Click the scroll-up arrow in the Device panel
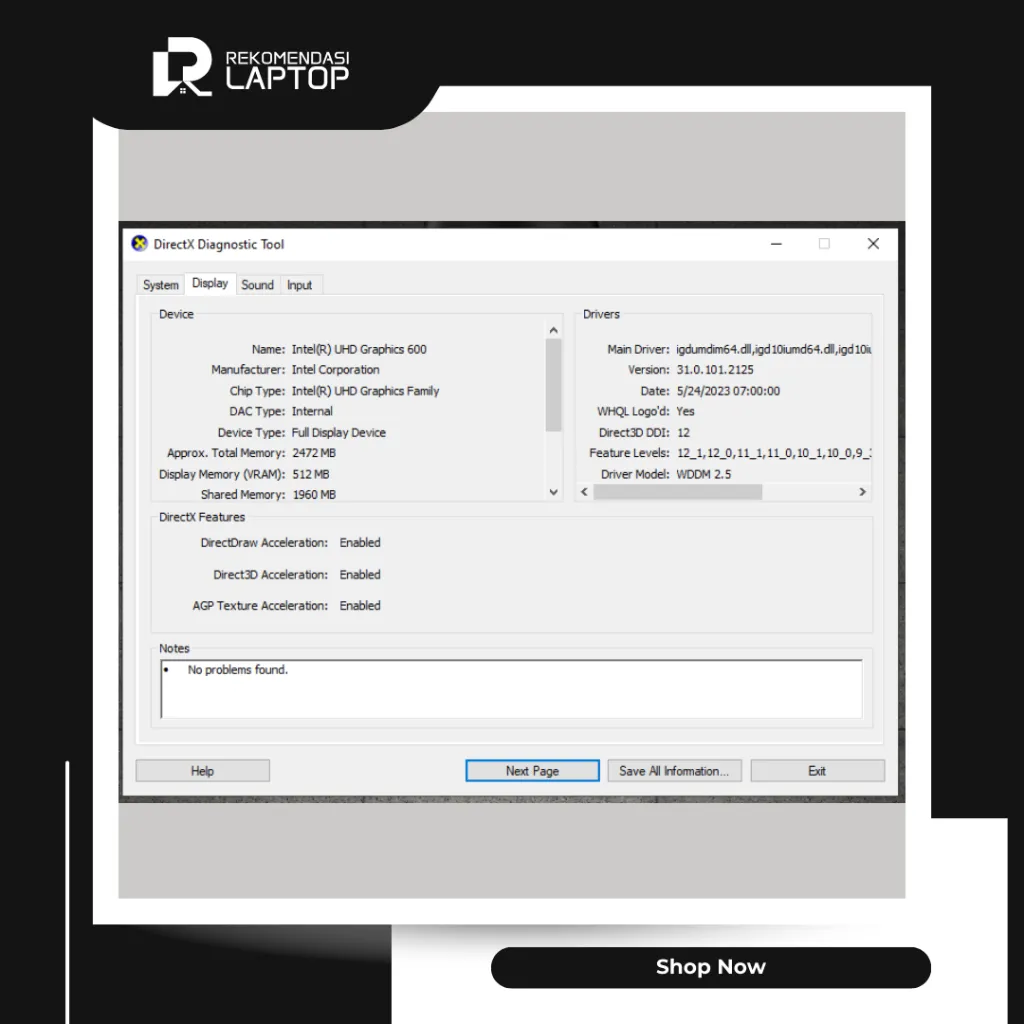 pyautogui.click(x=553, y=329)
